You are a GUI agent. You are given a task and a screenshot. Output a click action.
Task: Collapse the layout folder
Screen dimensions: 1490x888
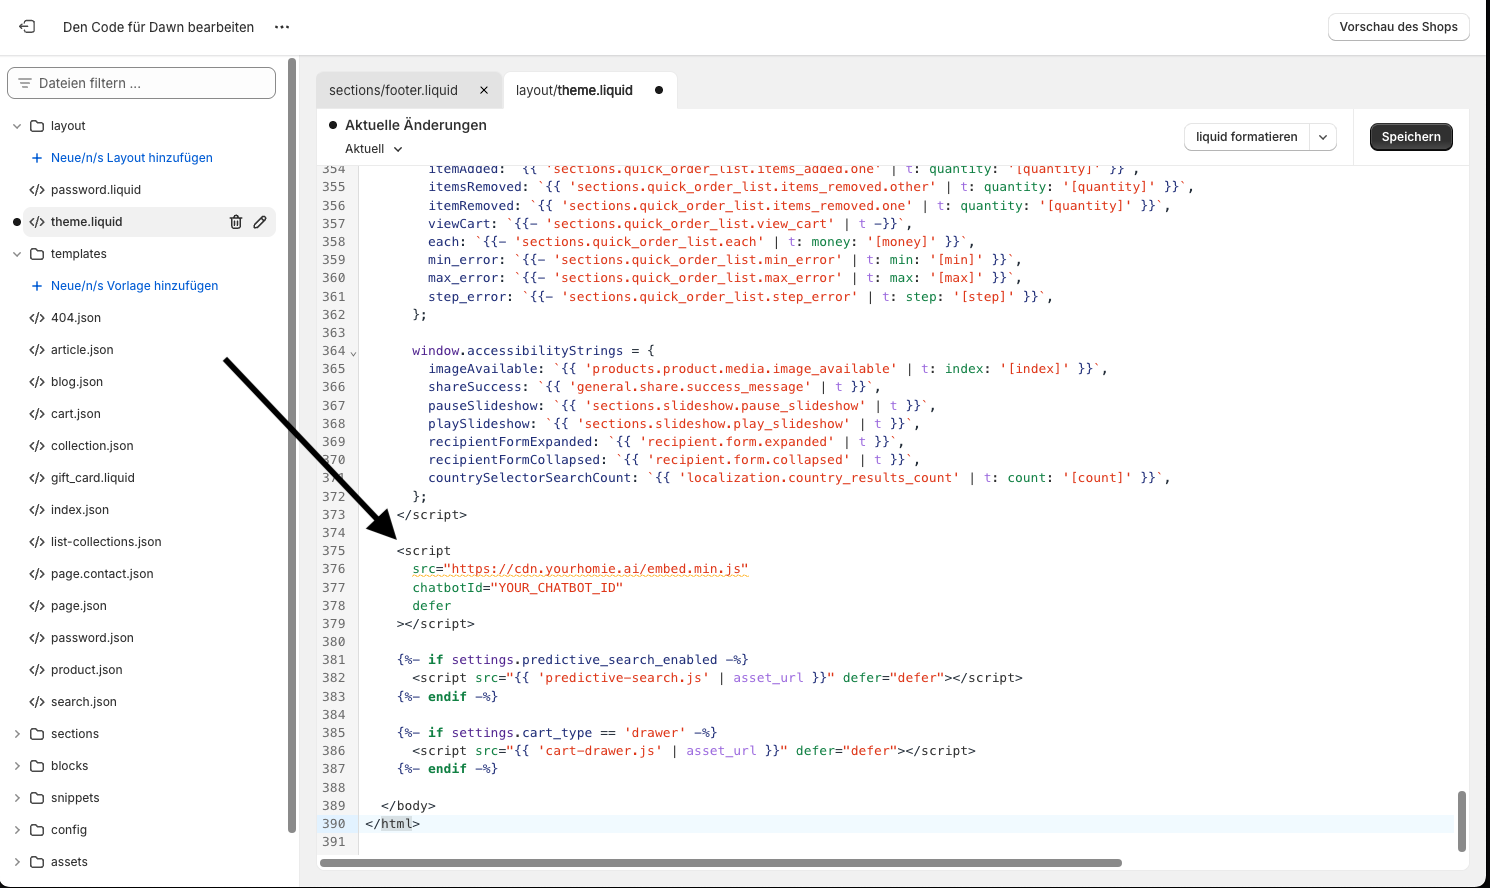[x=16, y=125]
